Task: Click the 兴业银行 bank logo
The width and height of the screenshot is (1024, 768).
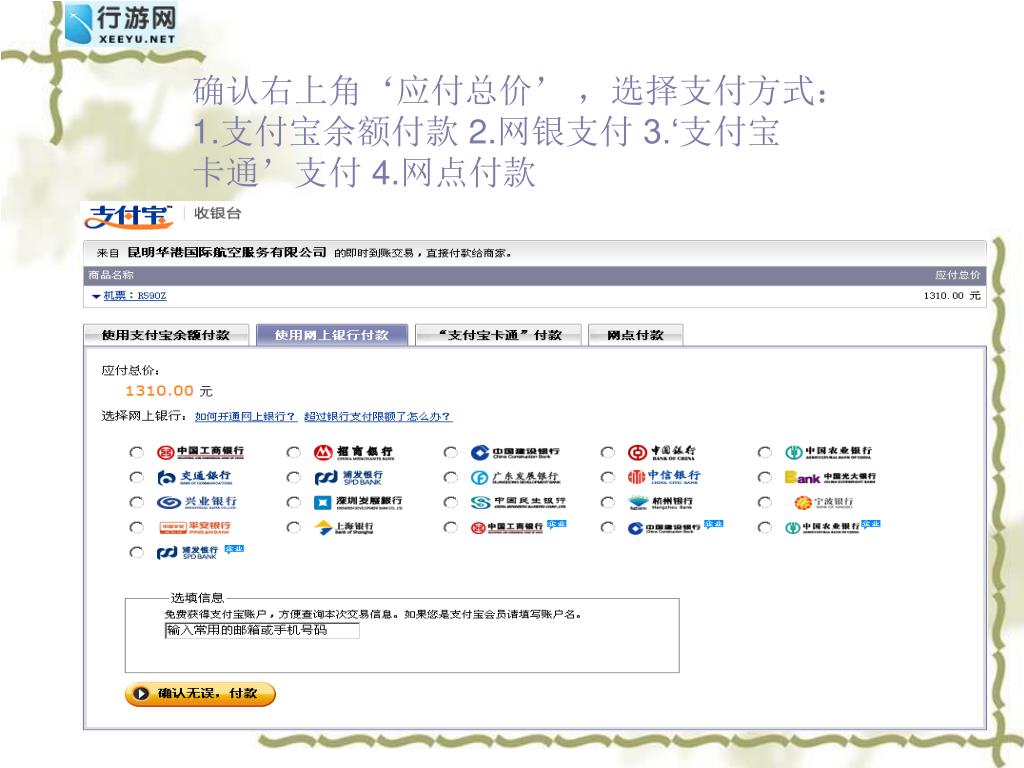Action: 197,502
